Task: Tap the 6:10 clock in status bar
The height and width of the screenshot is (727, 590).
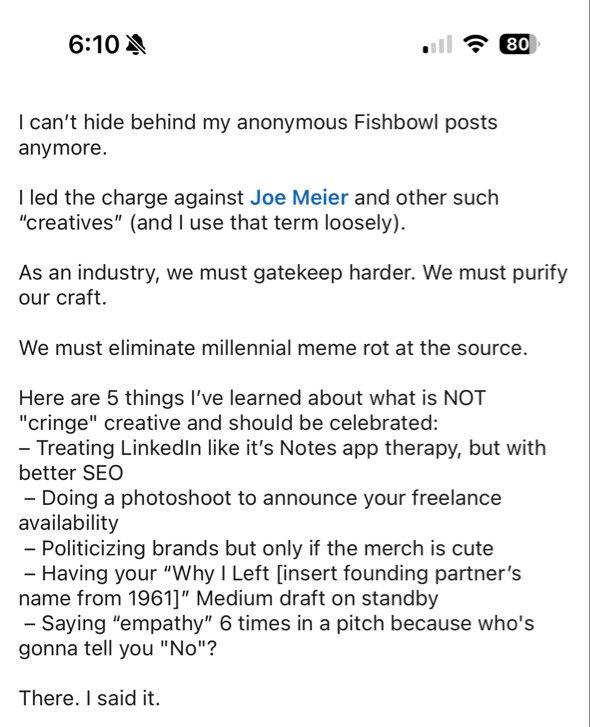Action: [x=94, y=45]
